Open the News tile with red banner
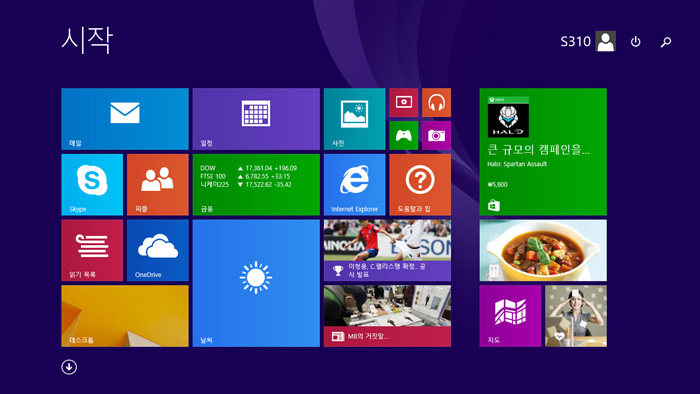This screenshot has width=700, height=394. click(388, 316)
